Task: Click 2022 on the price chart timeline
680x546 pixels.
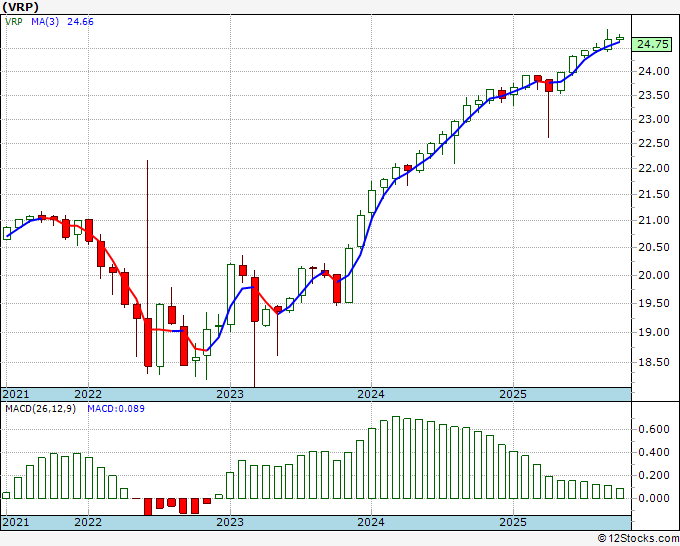Action: tap(88, 394)
